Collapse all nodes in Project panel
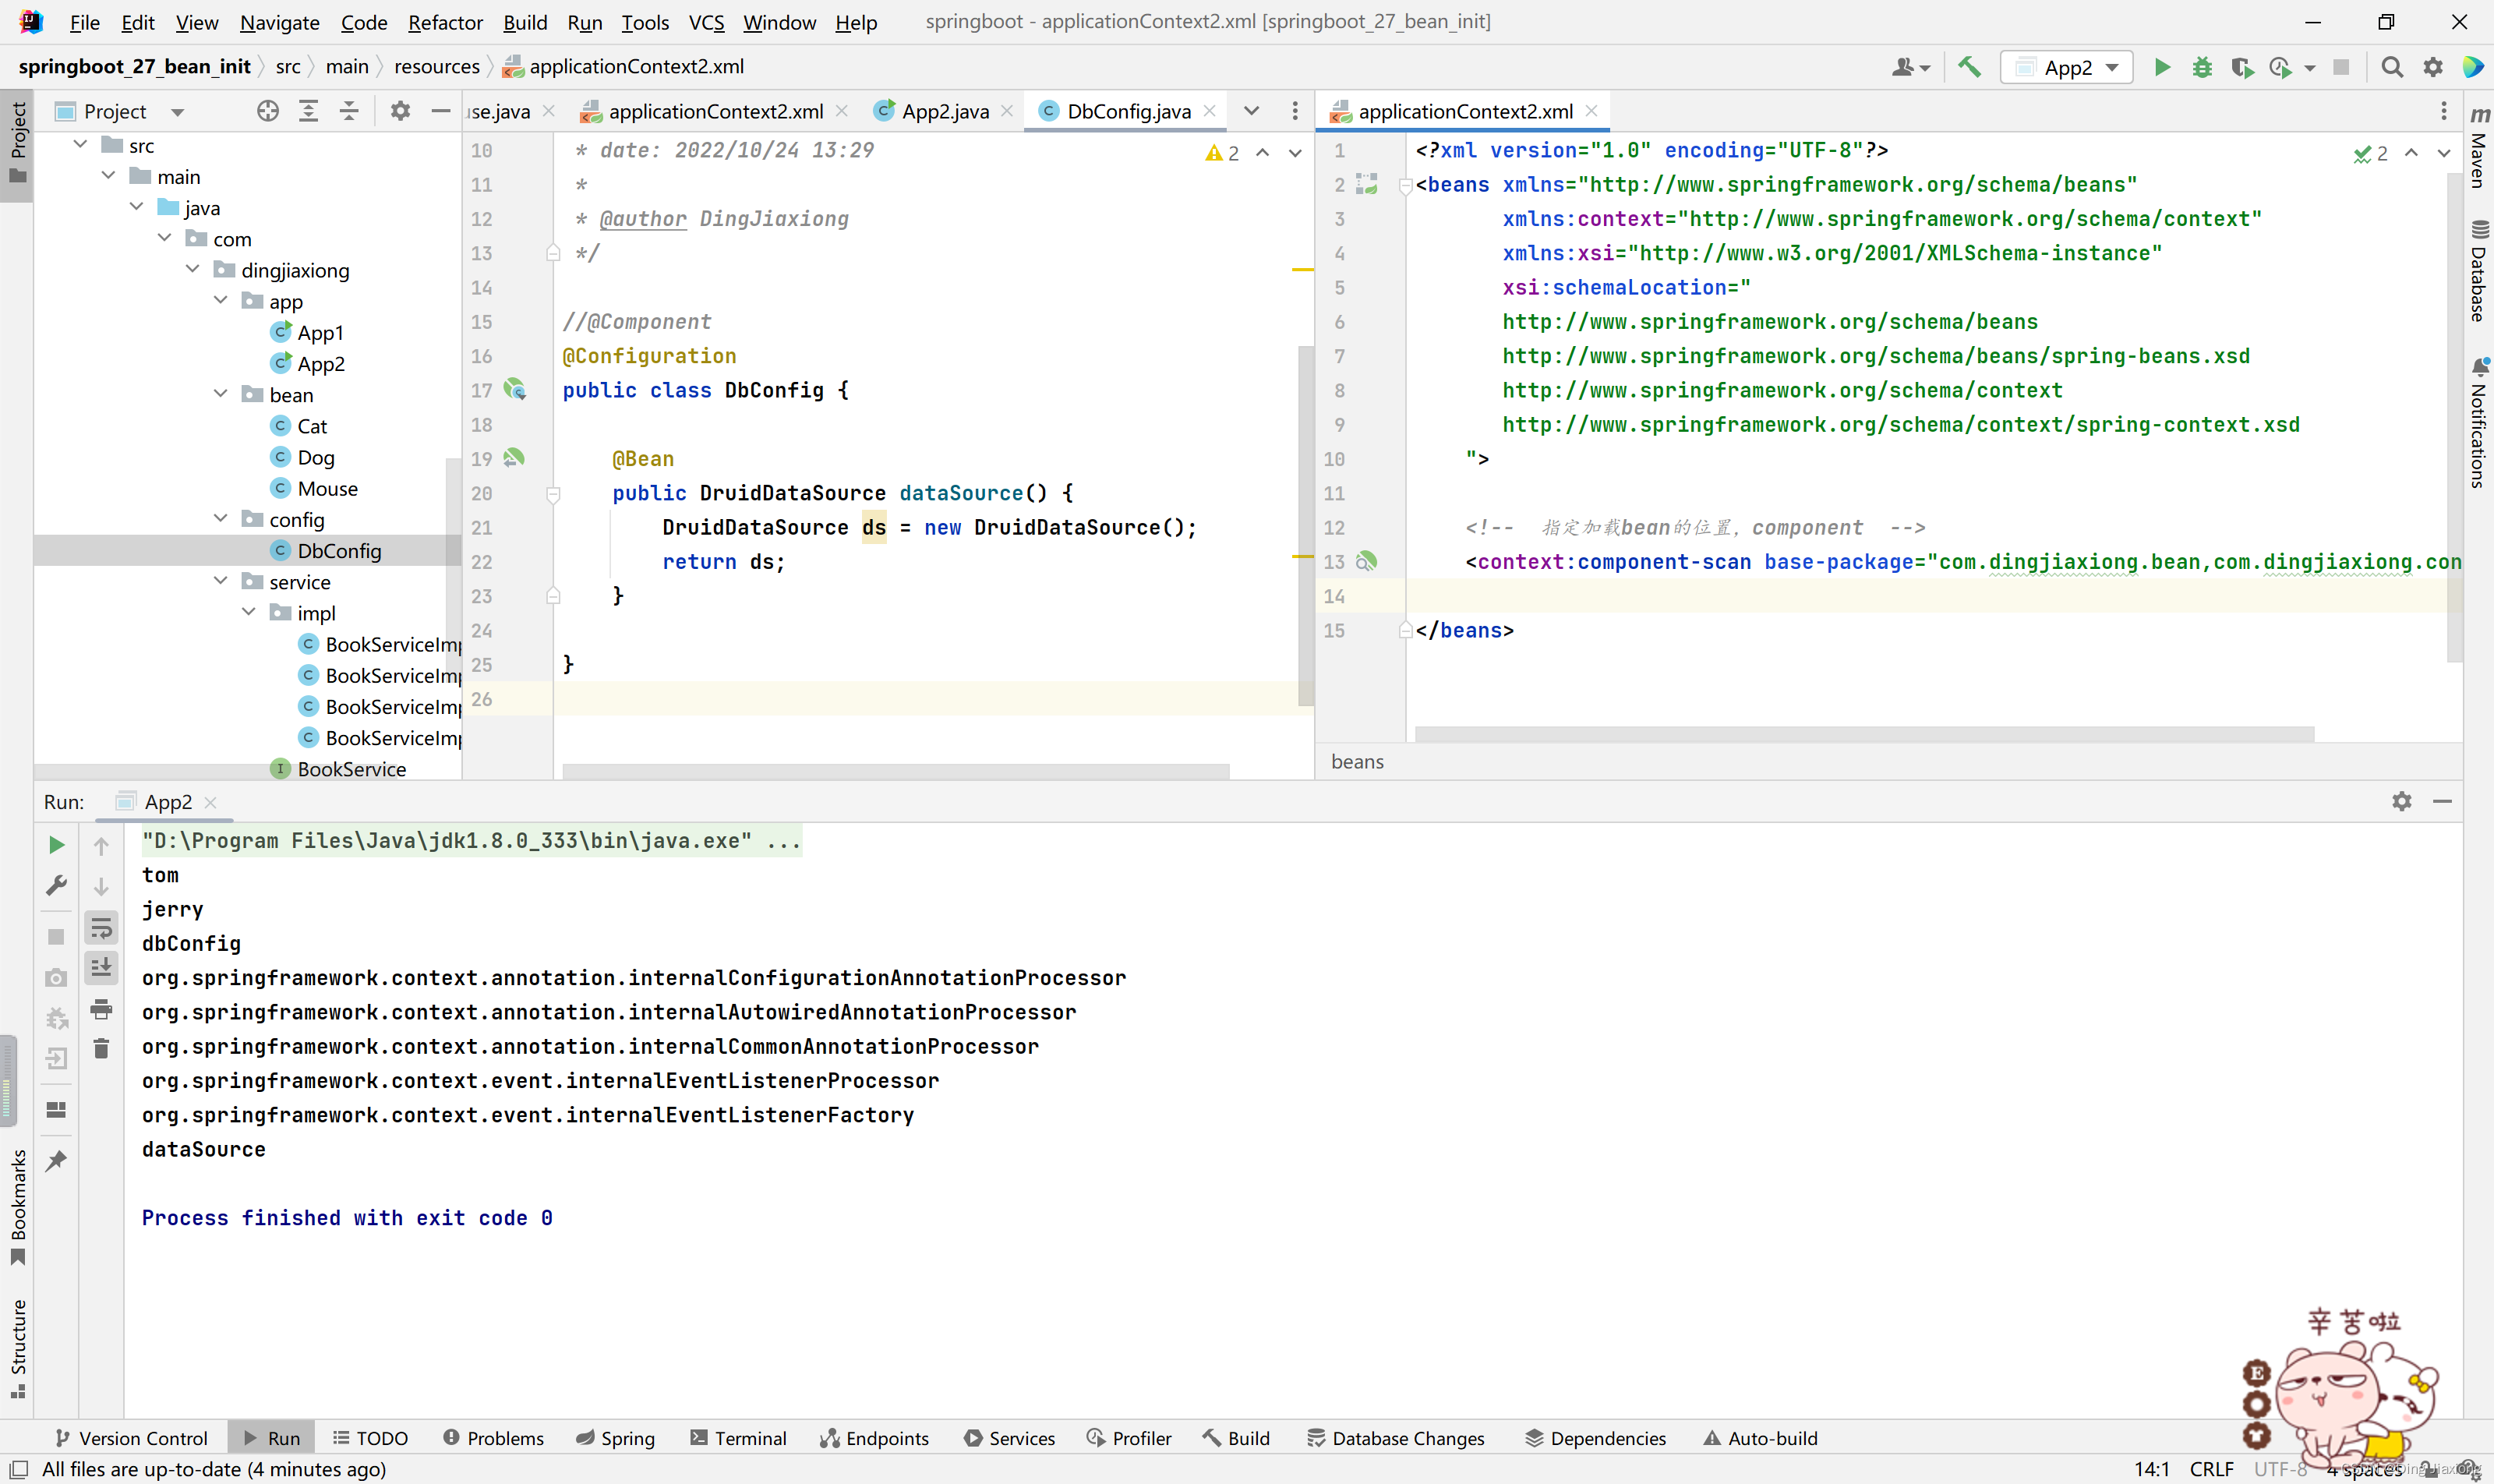Screen dimensions: 2494x1484 point(349,111)
